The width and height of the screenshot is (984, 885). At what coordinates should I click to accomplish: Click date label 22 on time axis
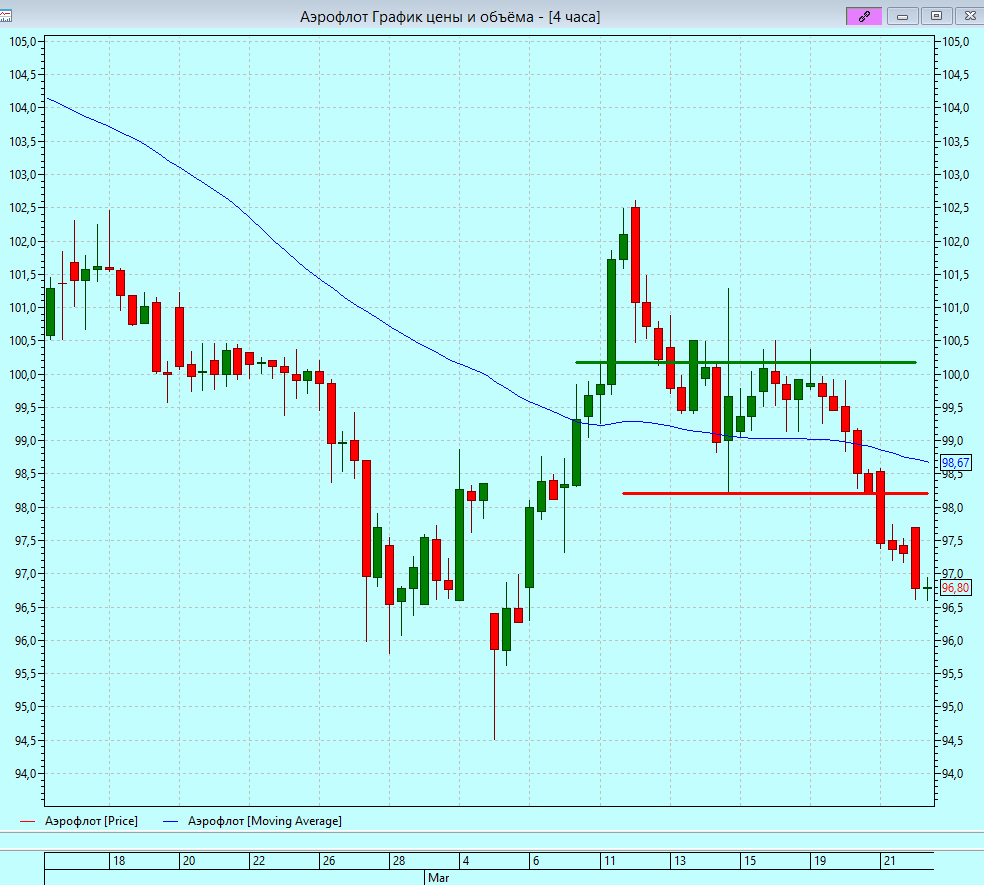click(x=259, y=861)
